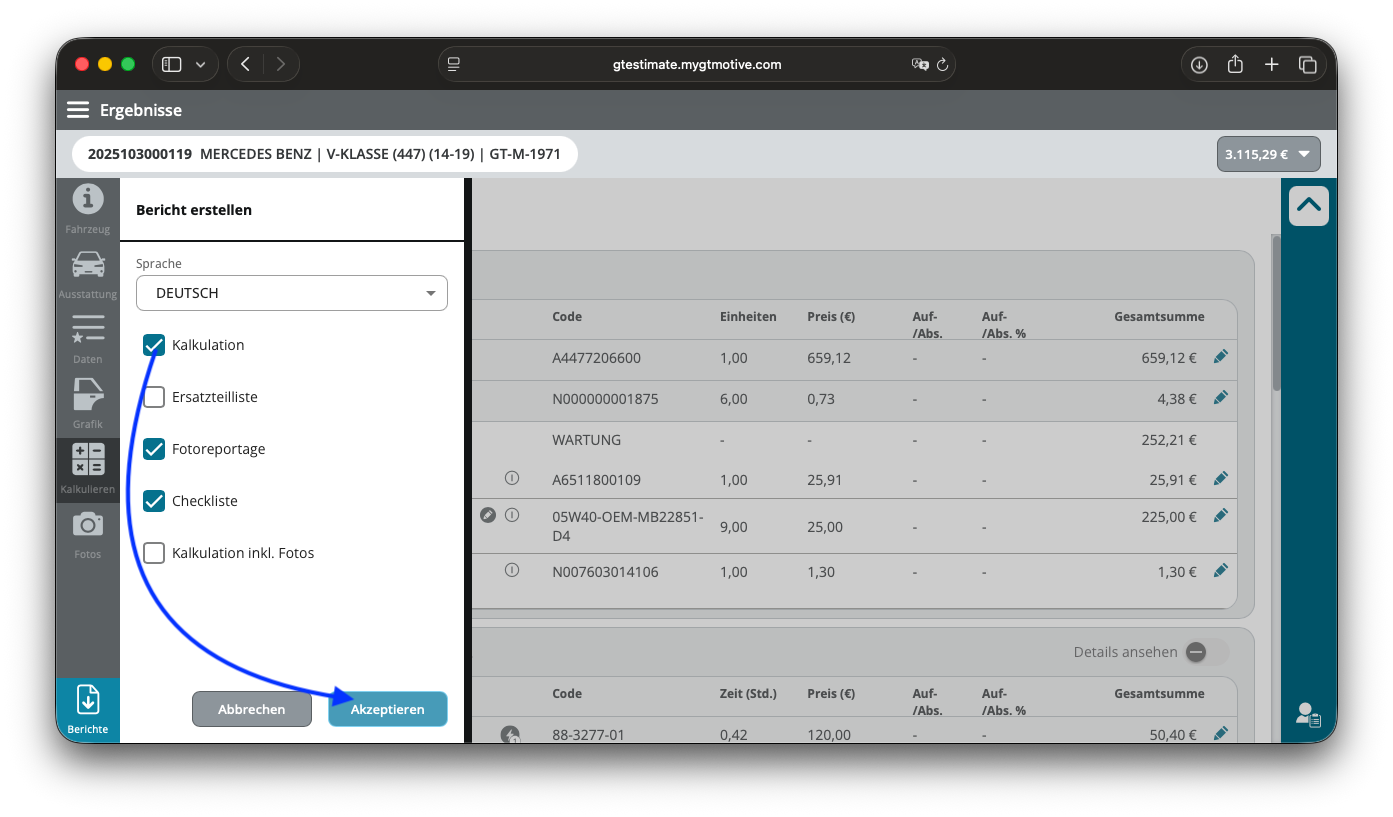Switch to the Grafik door view
1393x817 pixels.
click(88, 403)
